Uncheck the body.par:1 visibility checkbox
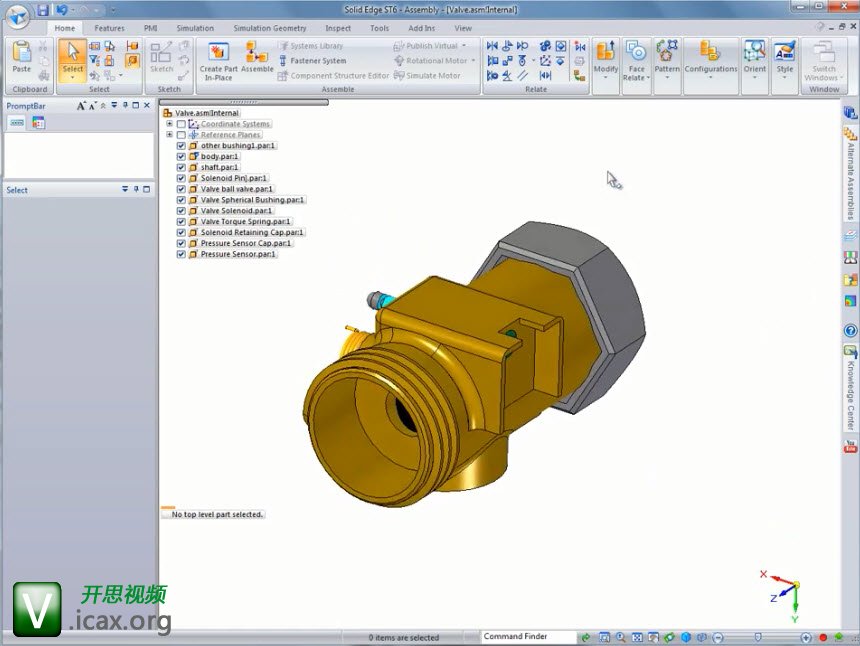Viewport: 860px width, 646px height. (181, 157)
